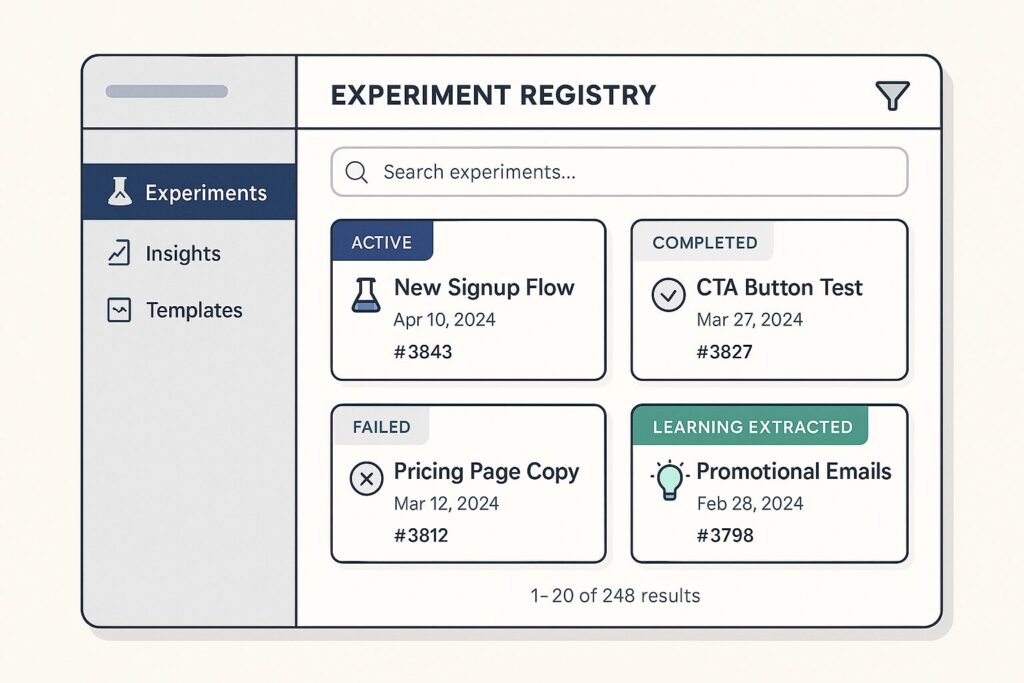Click the lightbulb icon on Promotional Emails
The width and height of the screenshot is (1024, 683).
pos(669,480)
